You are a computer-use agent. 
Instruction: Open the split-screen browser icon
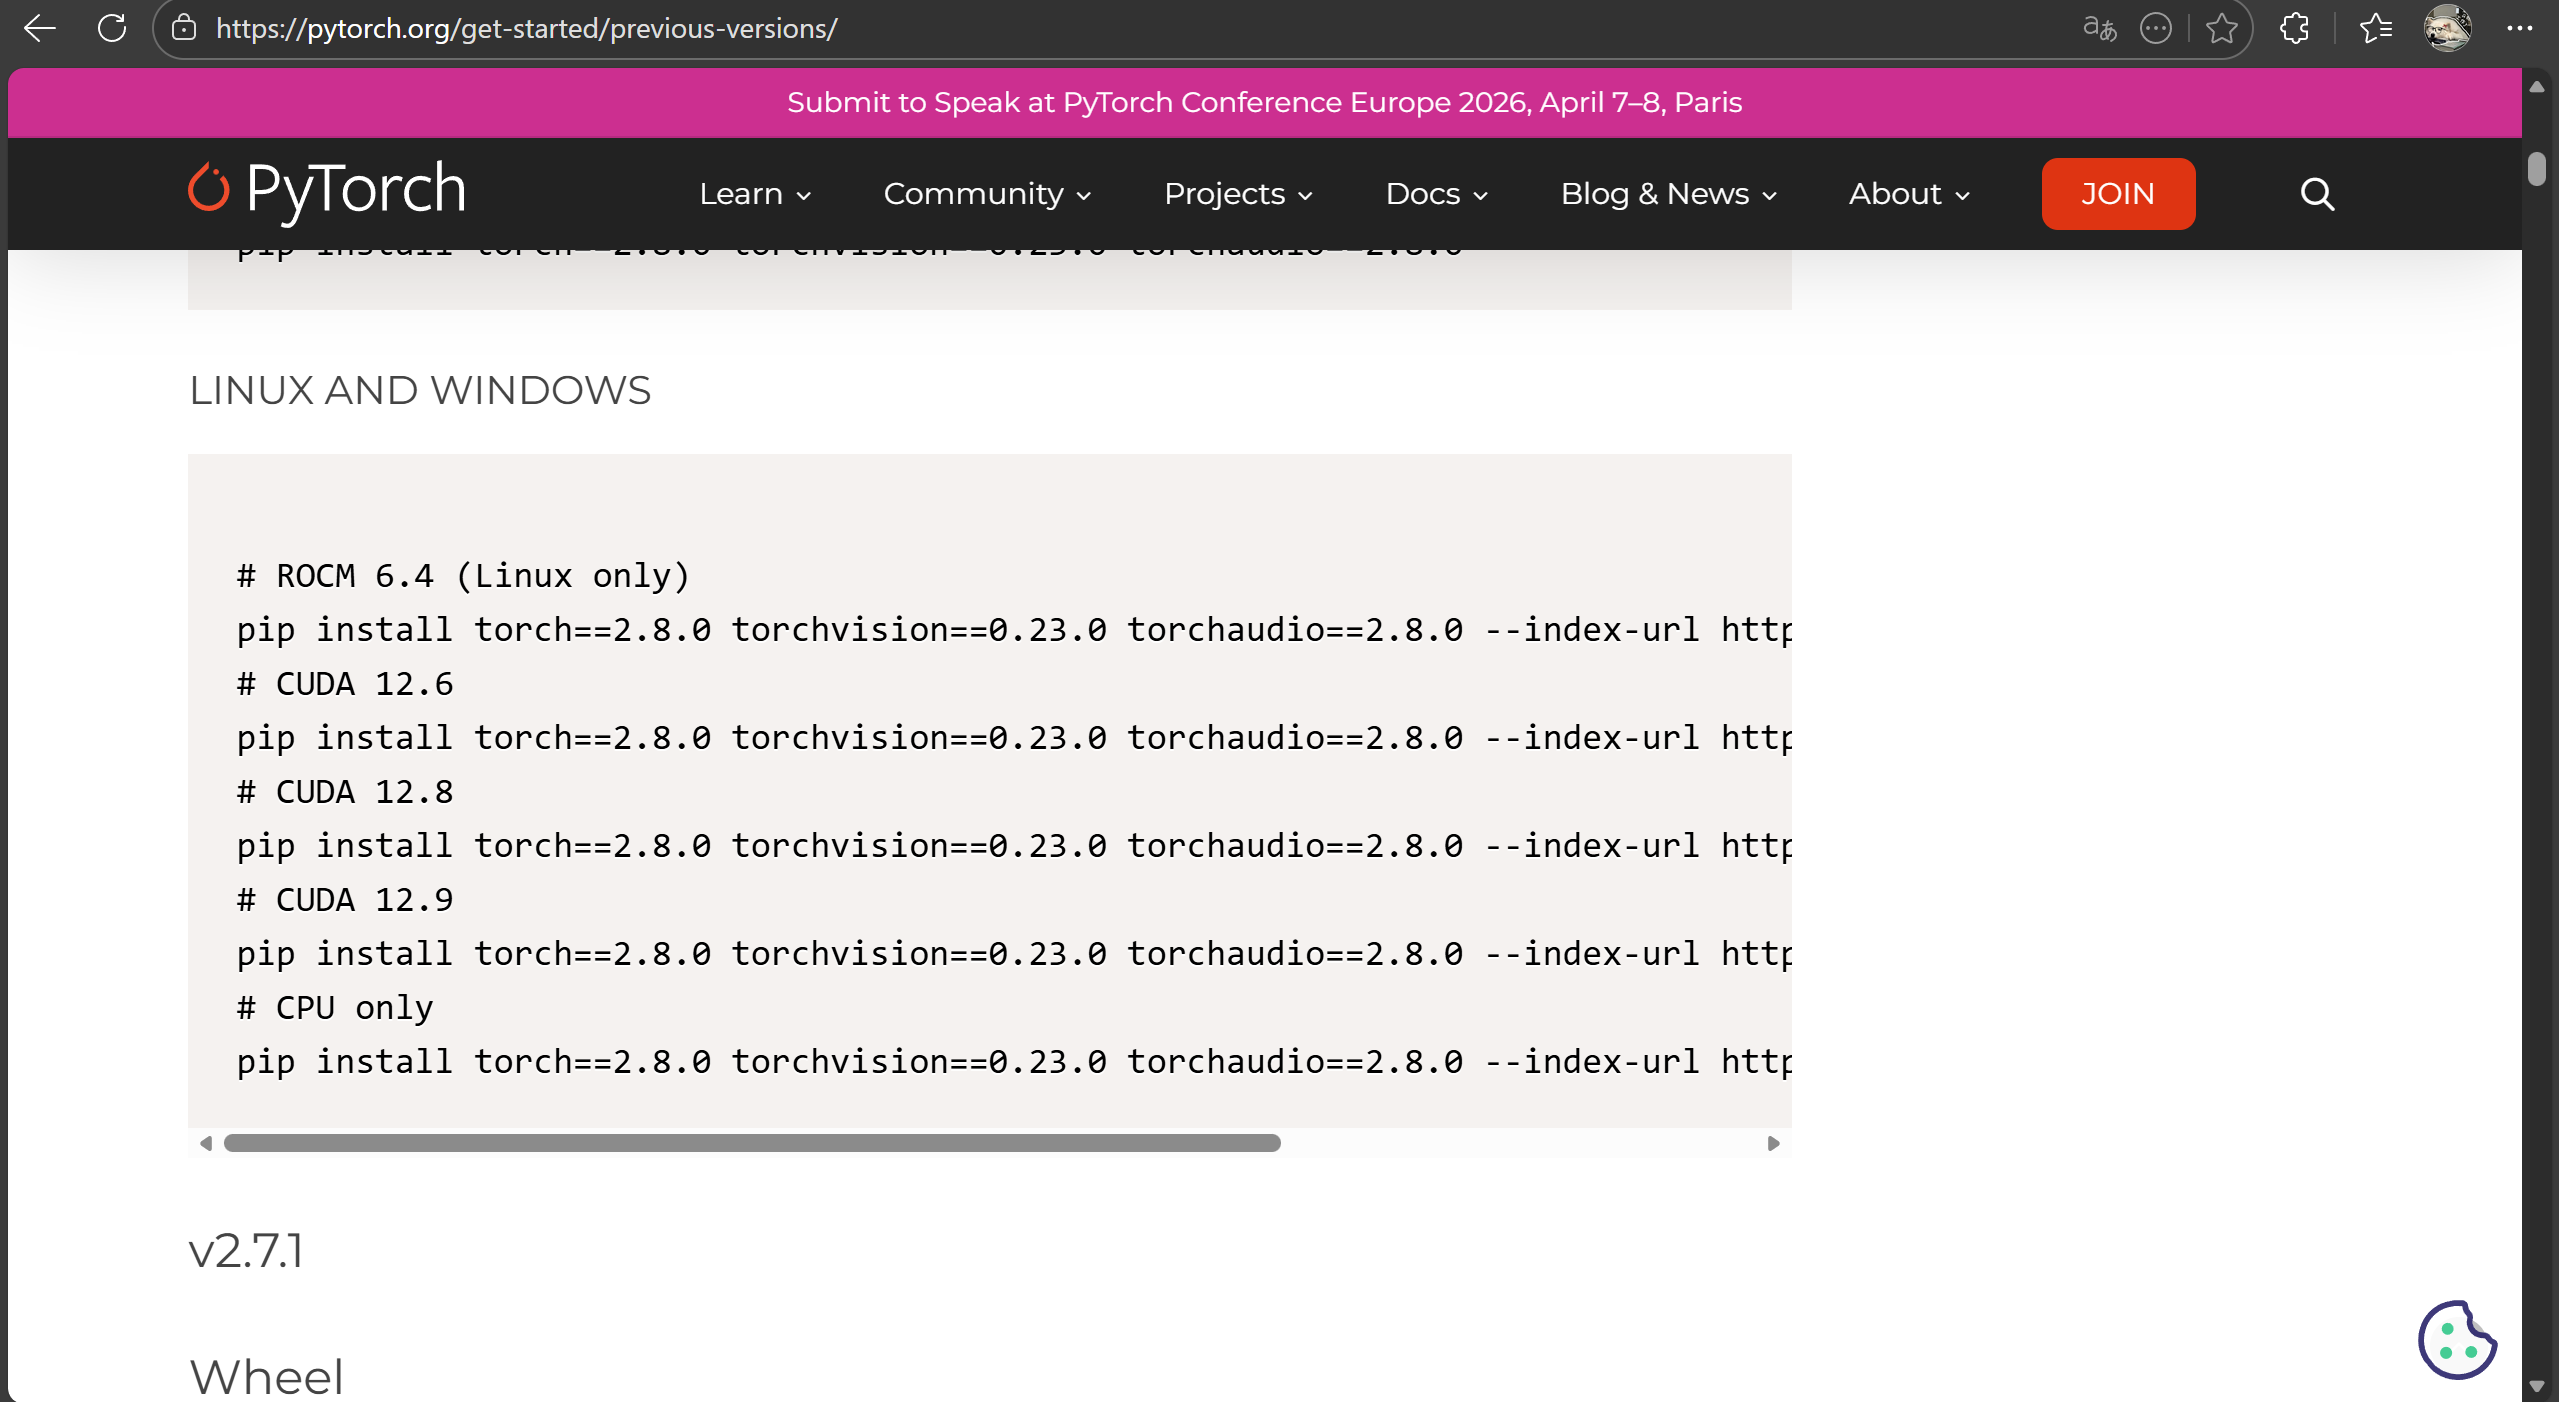(2156, 28)
